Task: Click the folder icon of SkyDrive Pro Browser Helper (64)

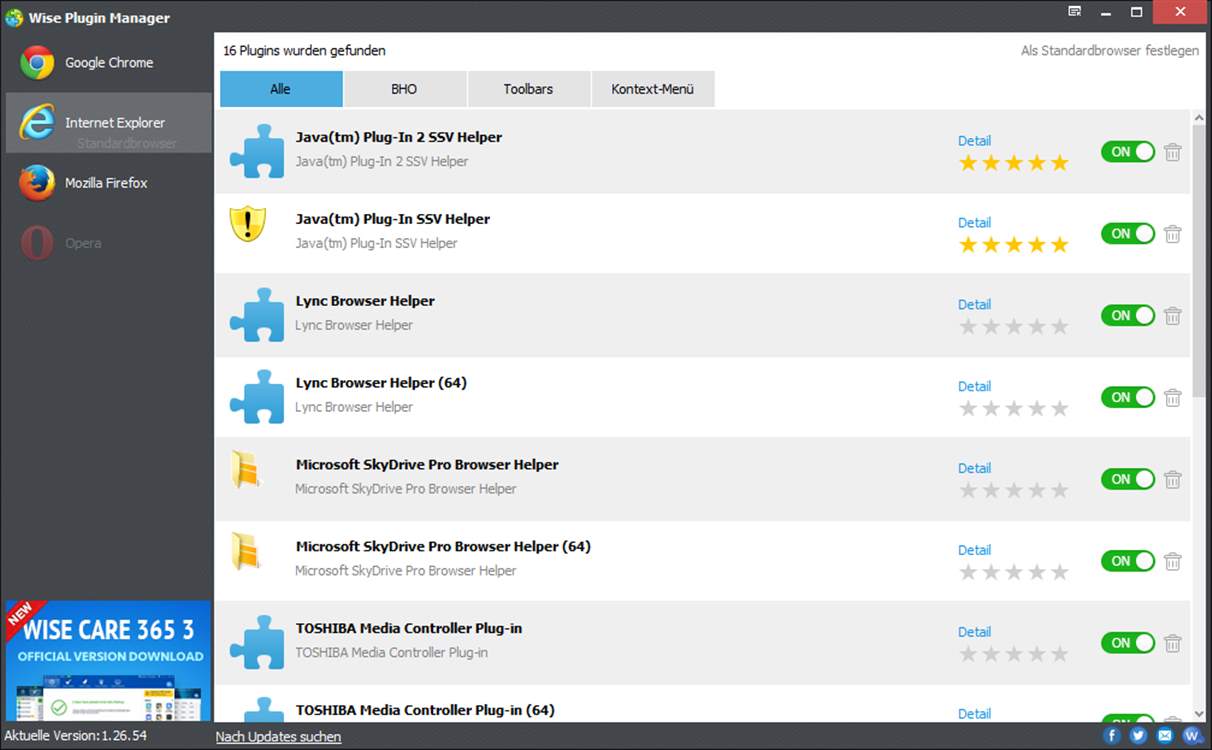Action: tap(246, 552)
